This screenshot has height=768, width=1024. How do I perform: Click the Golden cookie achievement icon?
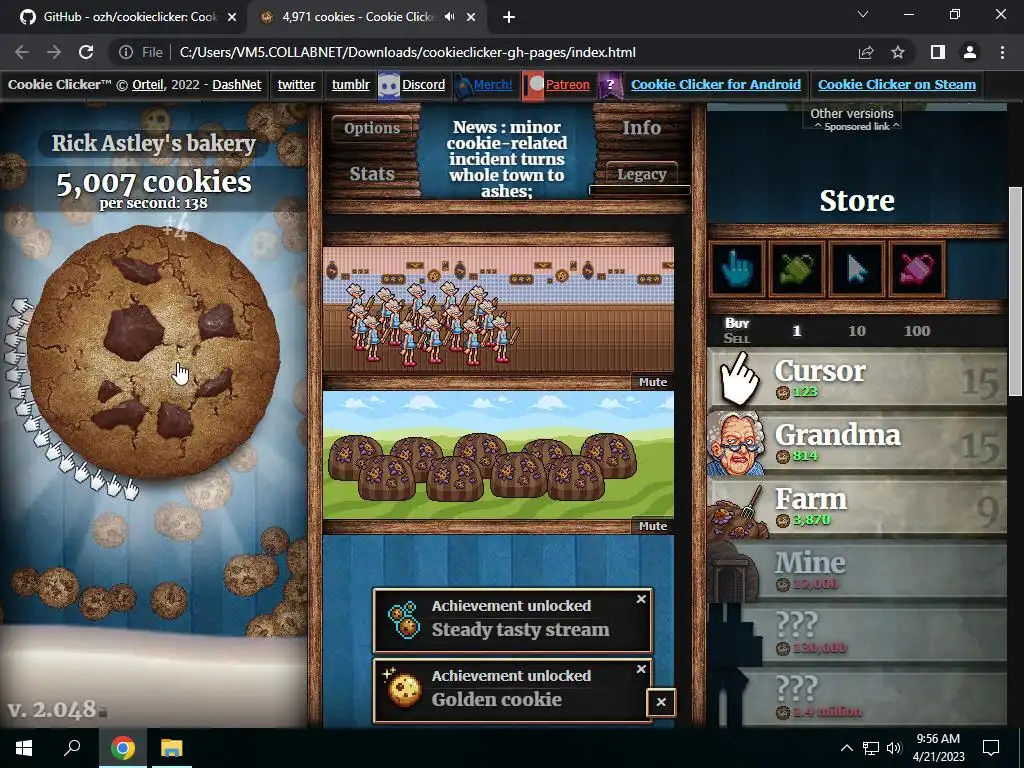pos(404,690)
